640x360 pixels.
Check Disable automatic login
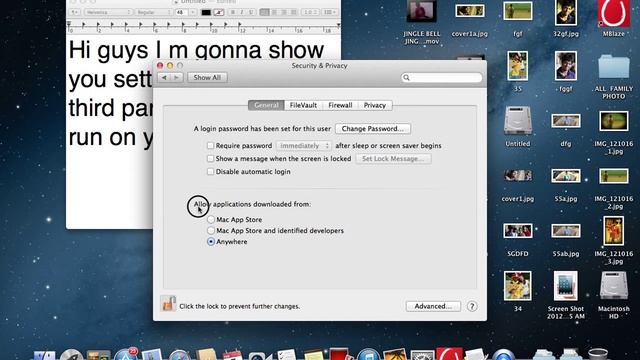click(210, 171)
